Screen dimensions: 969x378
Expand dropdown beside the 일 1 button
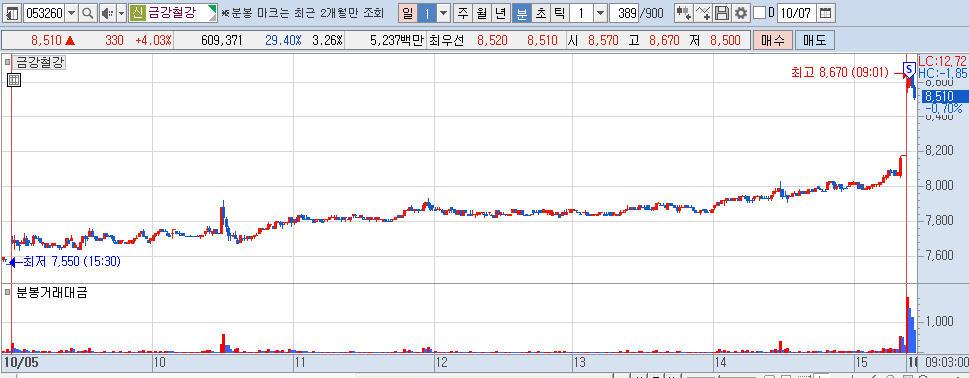click(x=444, y=12)
